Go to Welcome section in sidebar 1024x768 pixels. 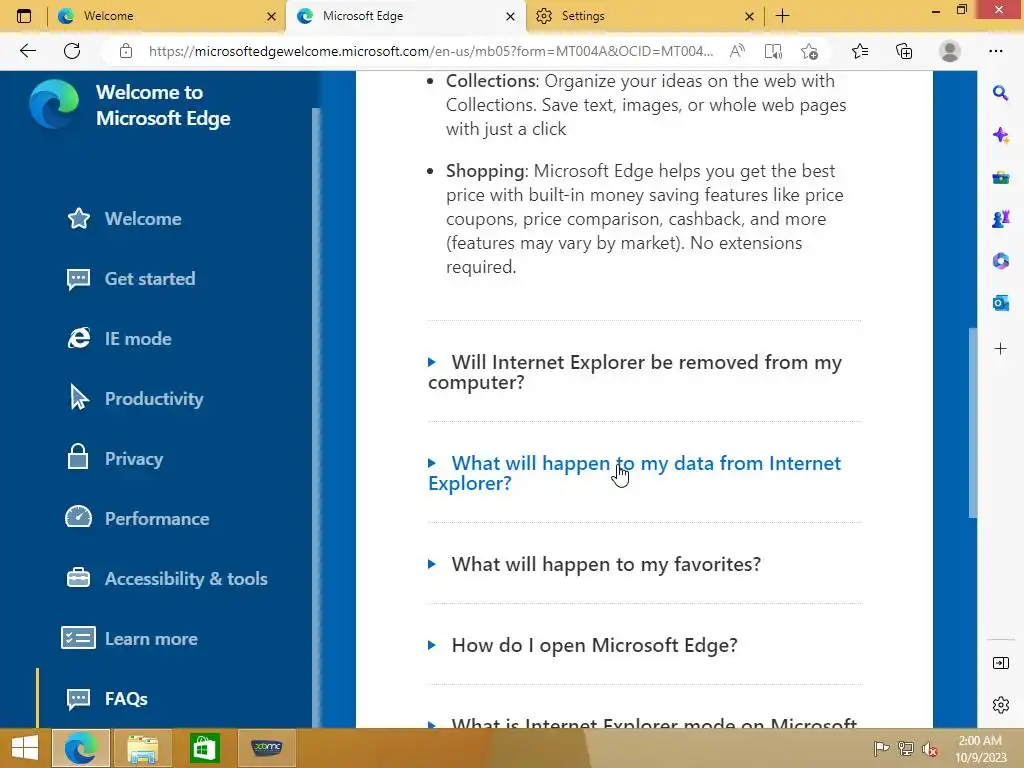coord(124,219)
